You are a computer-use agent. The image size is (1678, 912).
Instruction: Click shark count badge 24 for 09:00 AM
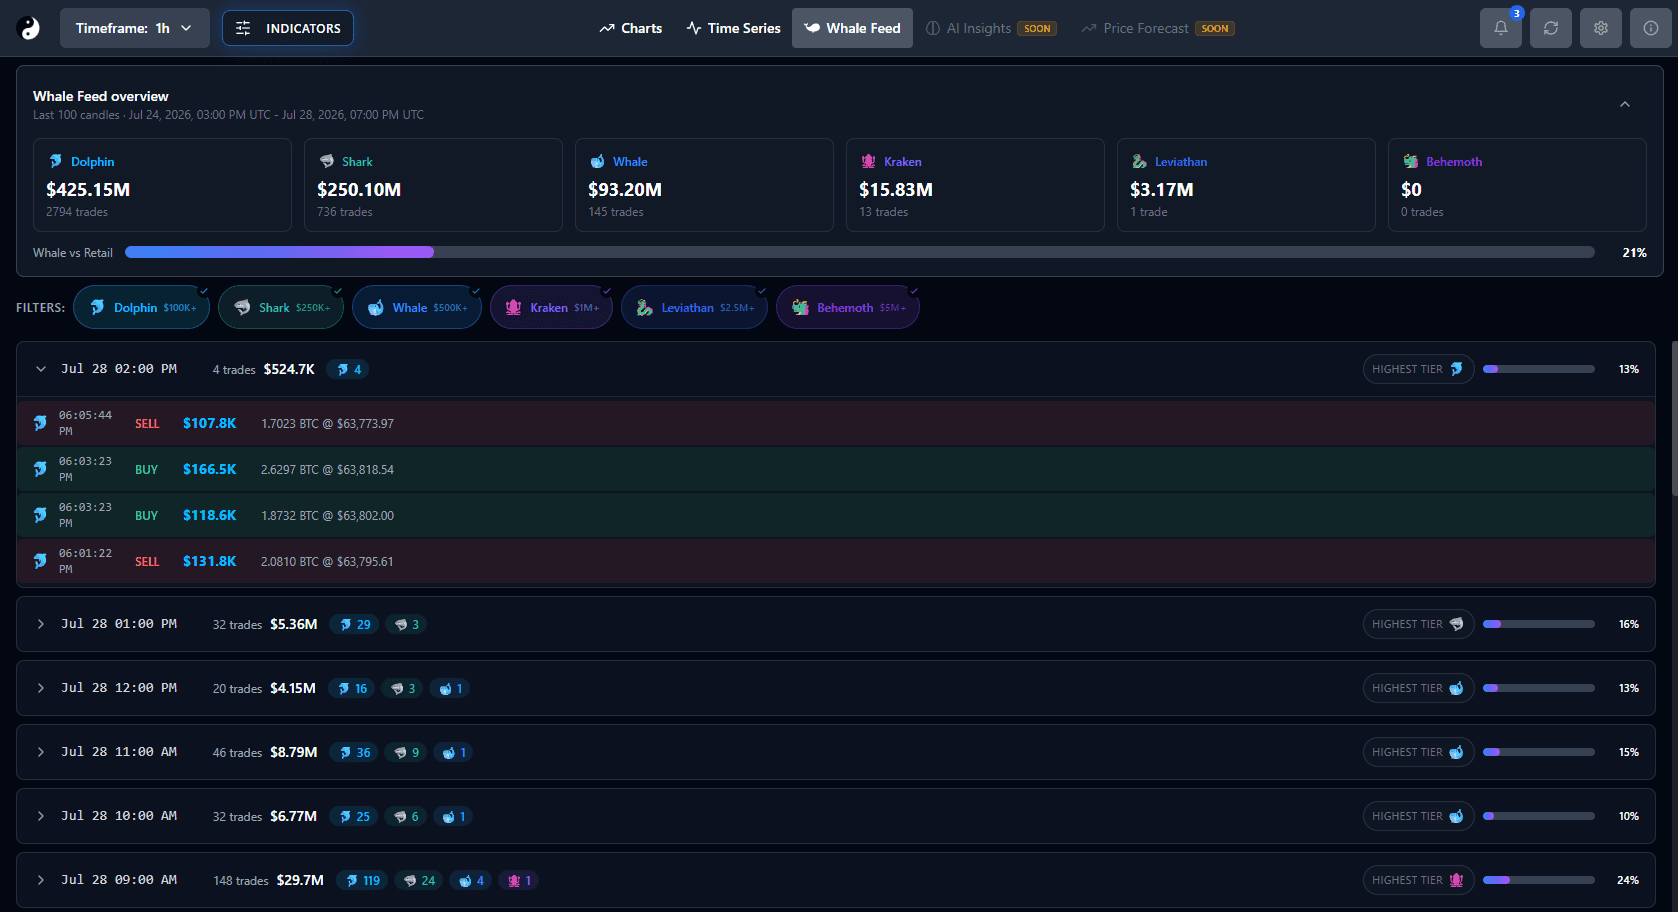point(420,880)
